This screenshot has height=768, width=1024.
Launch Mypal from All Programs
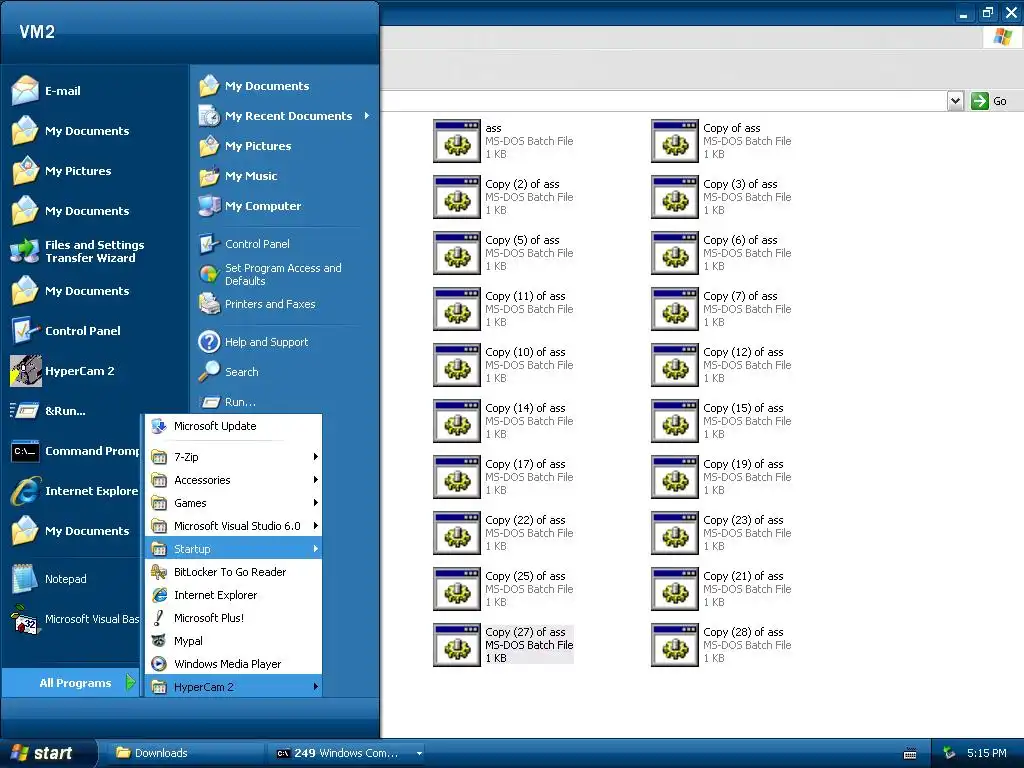click(234, 641)
